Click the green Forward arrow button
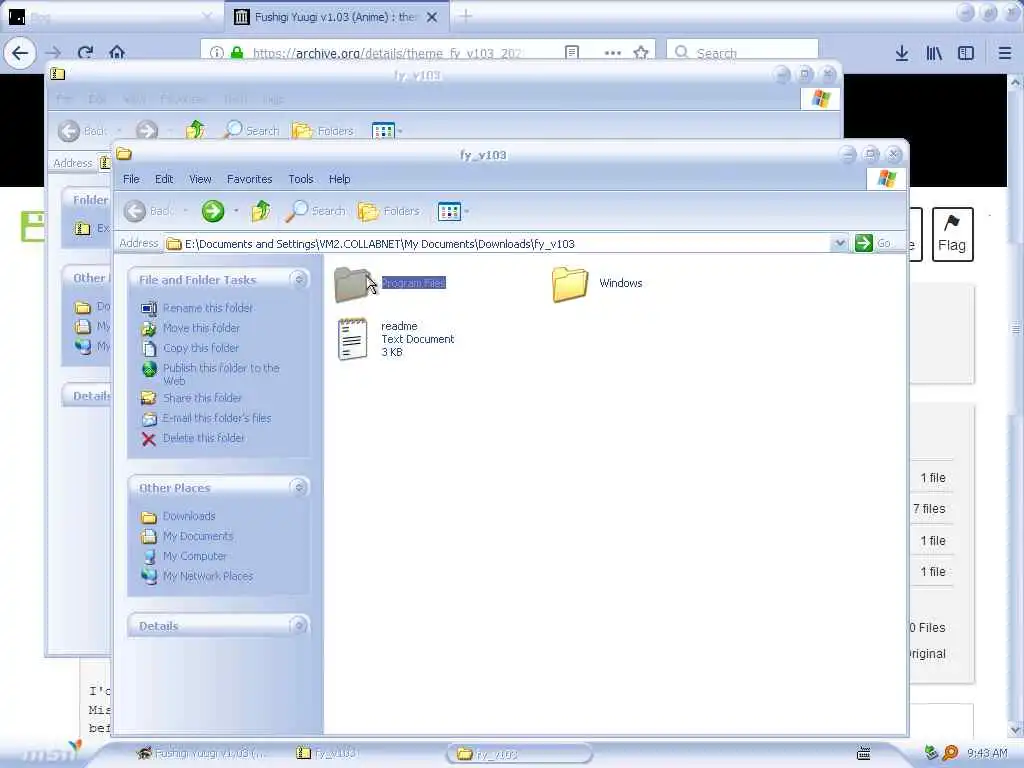Screen dimensions: 1024x768 click(212, 211)
